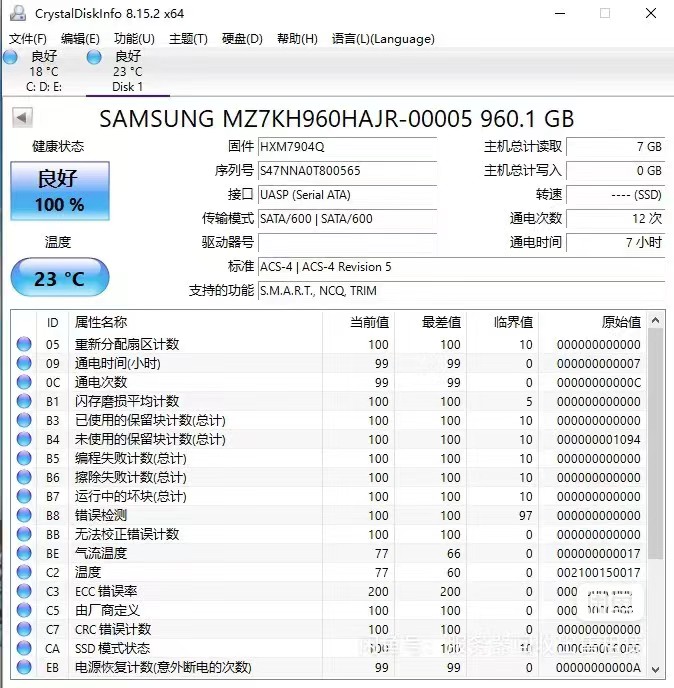Click status icon for attribute C5
Viewport: 674px width, 688px height.
pyautogui.click(x=24, y=610)
